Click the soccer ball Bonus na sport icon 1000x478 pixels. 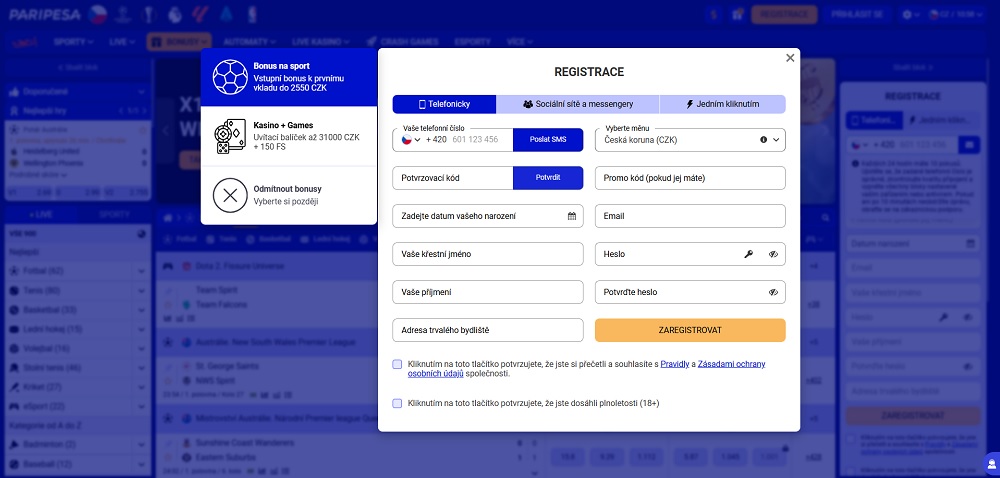(x=231, y=77)
